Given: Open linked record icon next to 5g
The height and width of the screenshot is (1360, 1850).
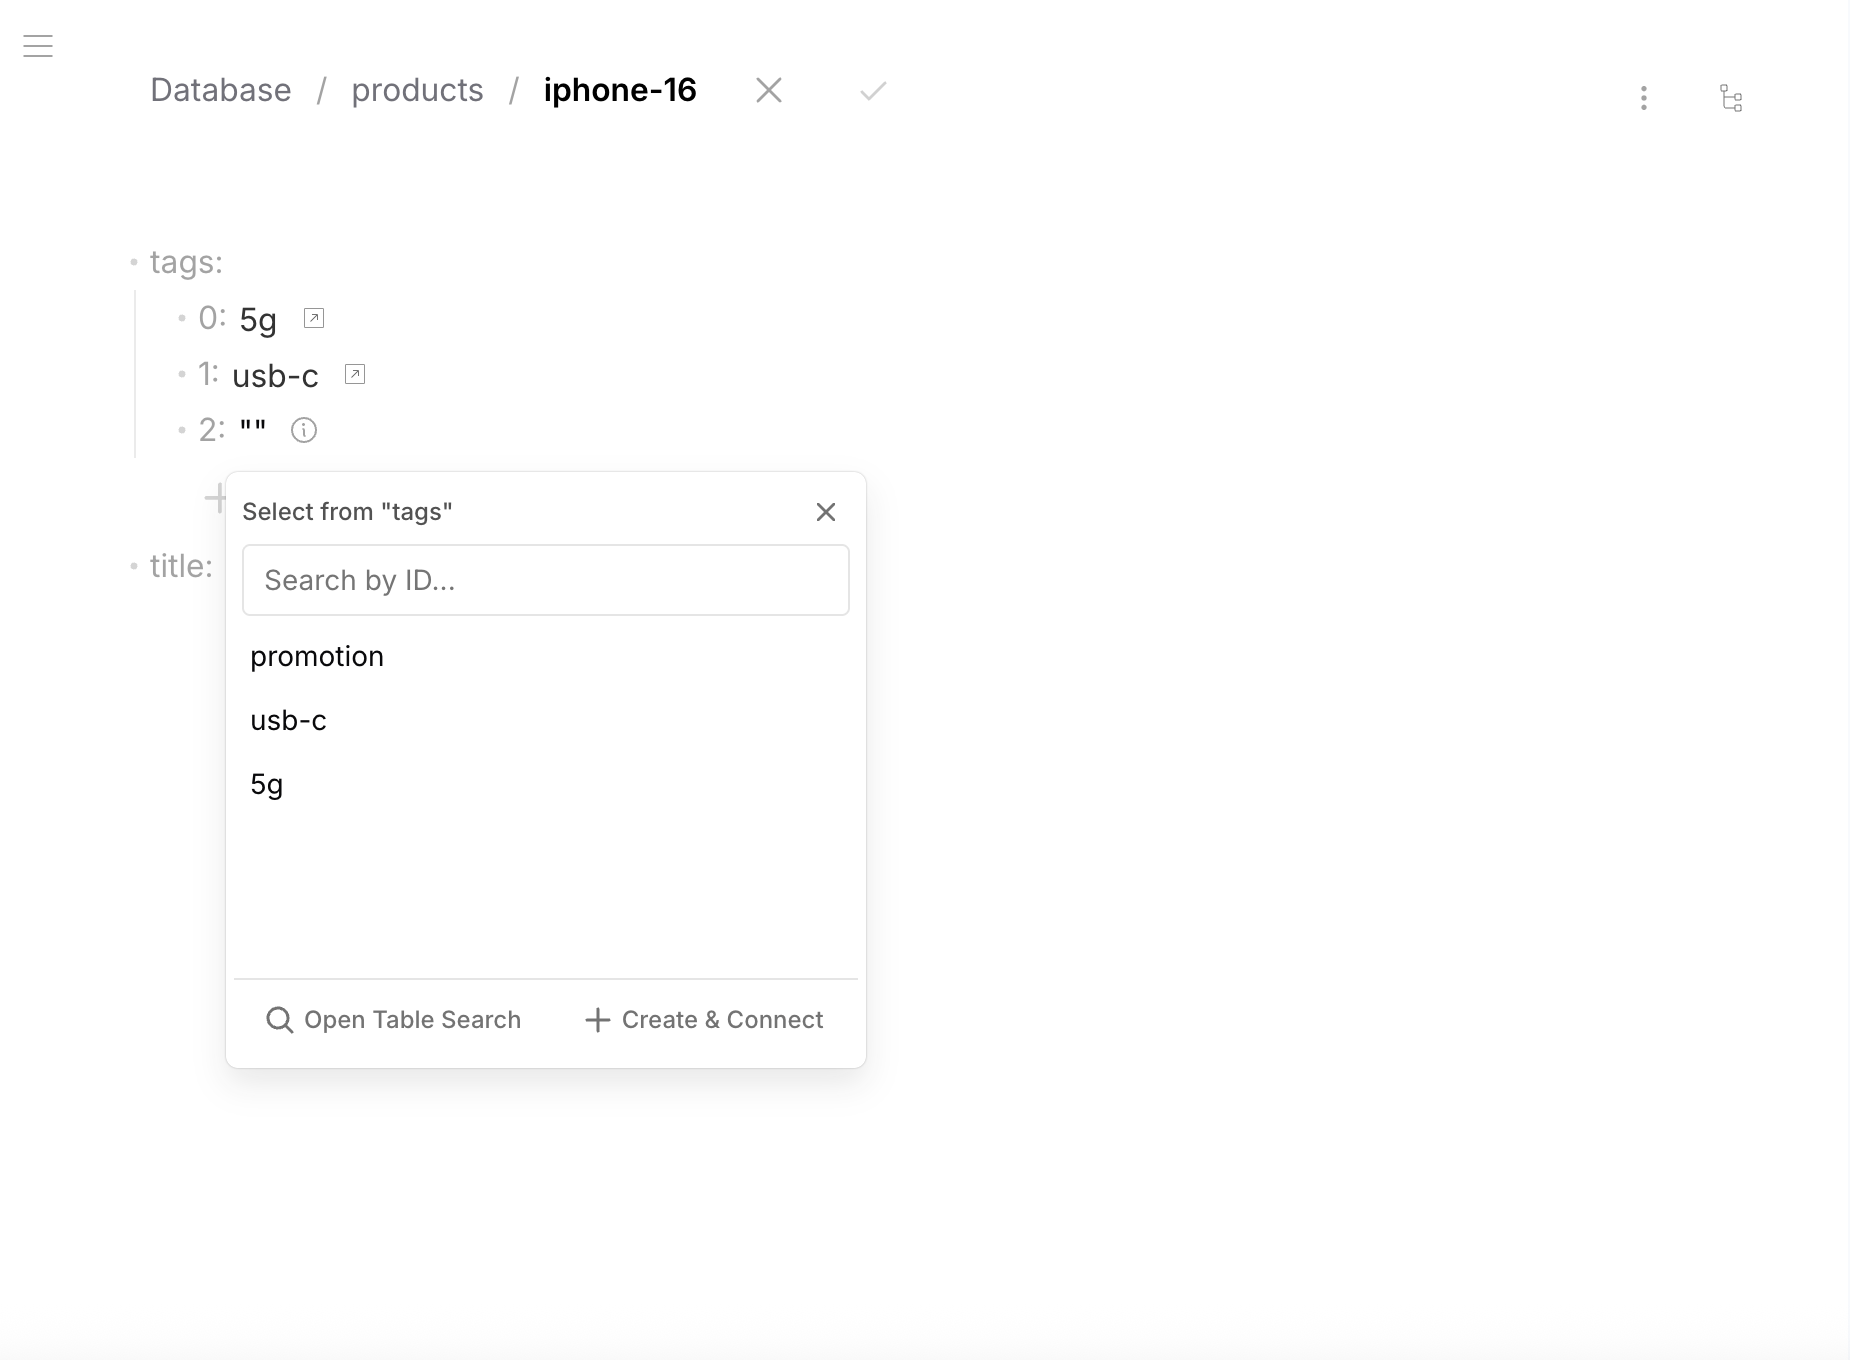Looking at the screenshot, I should [314, 319].
